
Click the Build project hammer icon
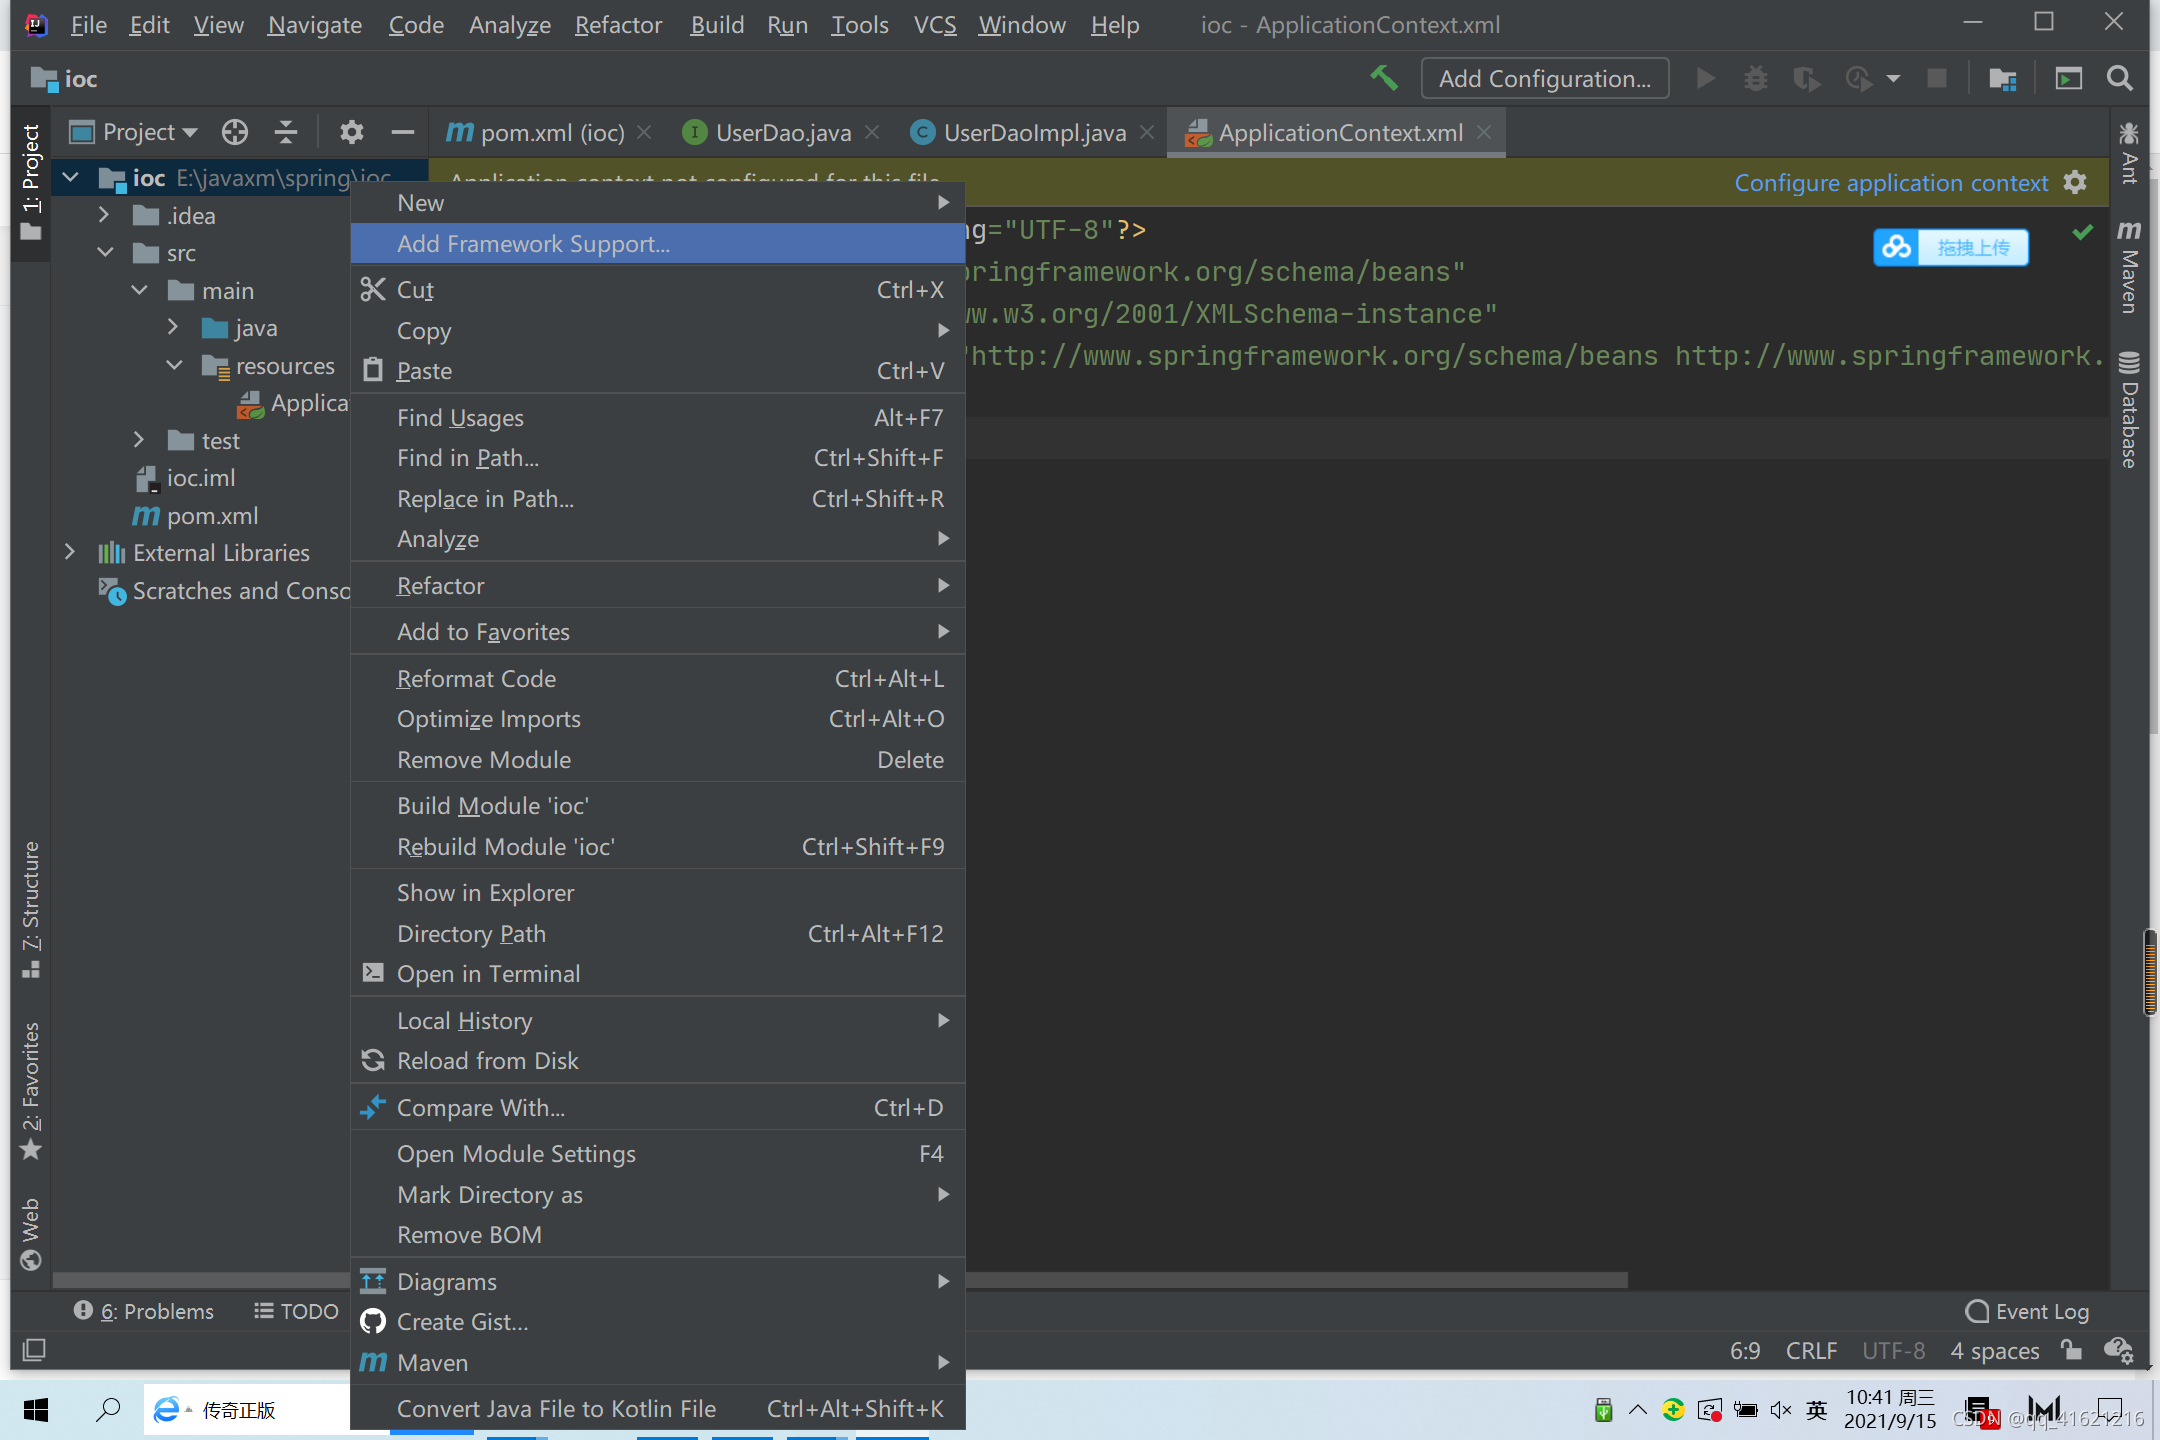tap(1383, 78)
